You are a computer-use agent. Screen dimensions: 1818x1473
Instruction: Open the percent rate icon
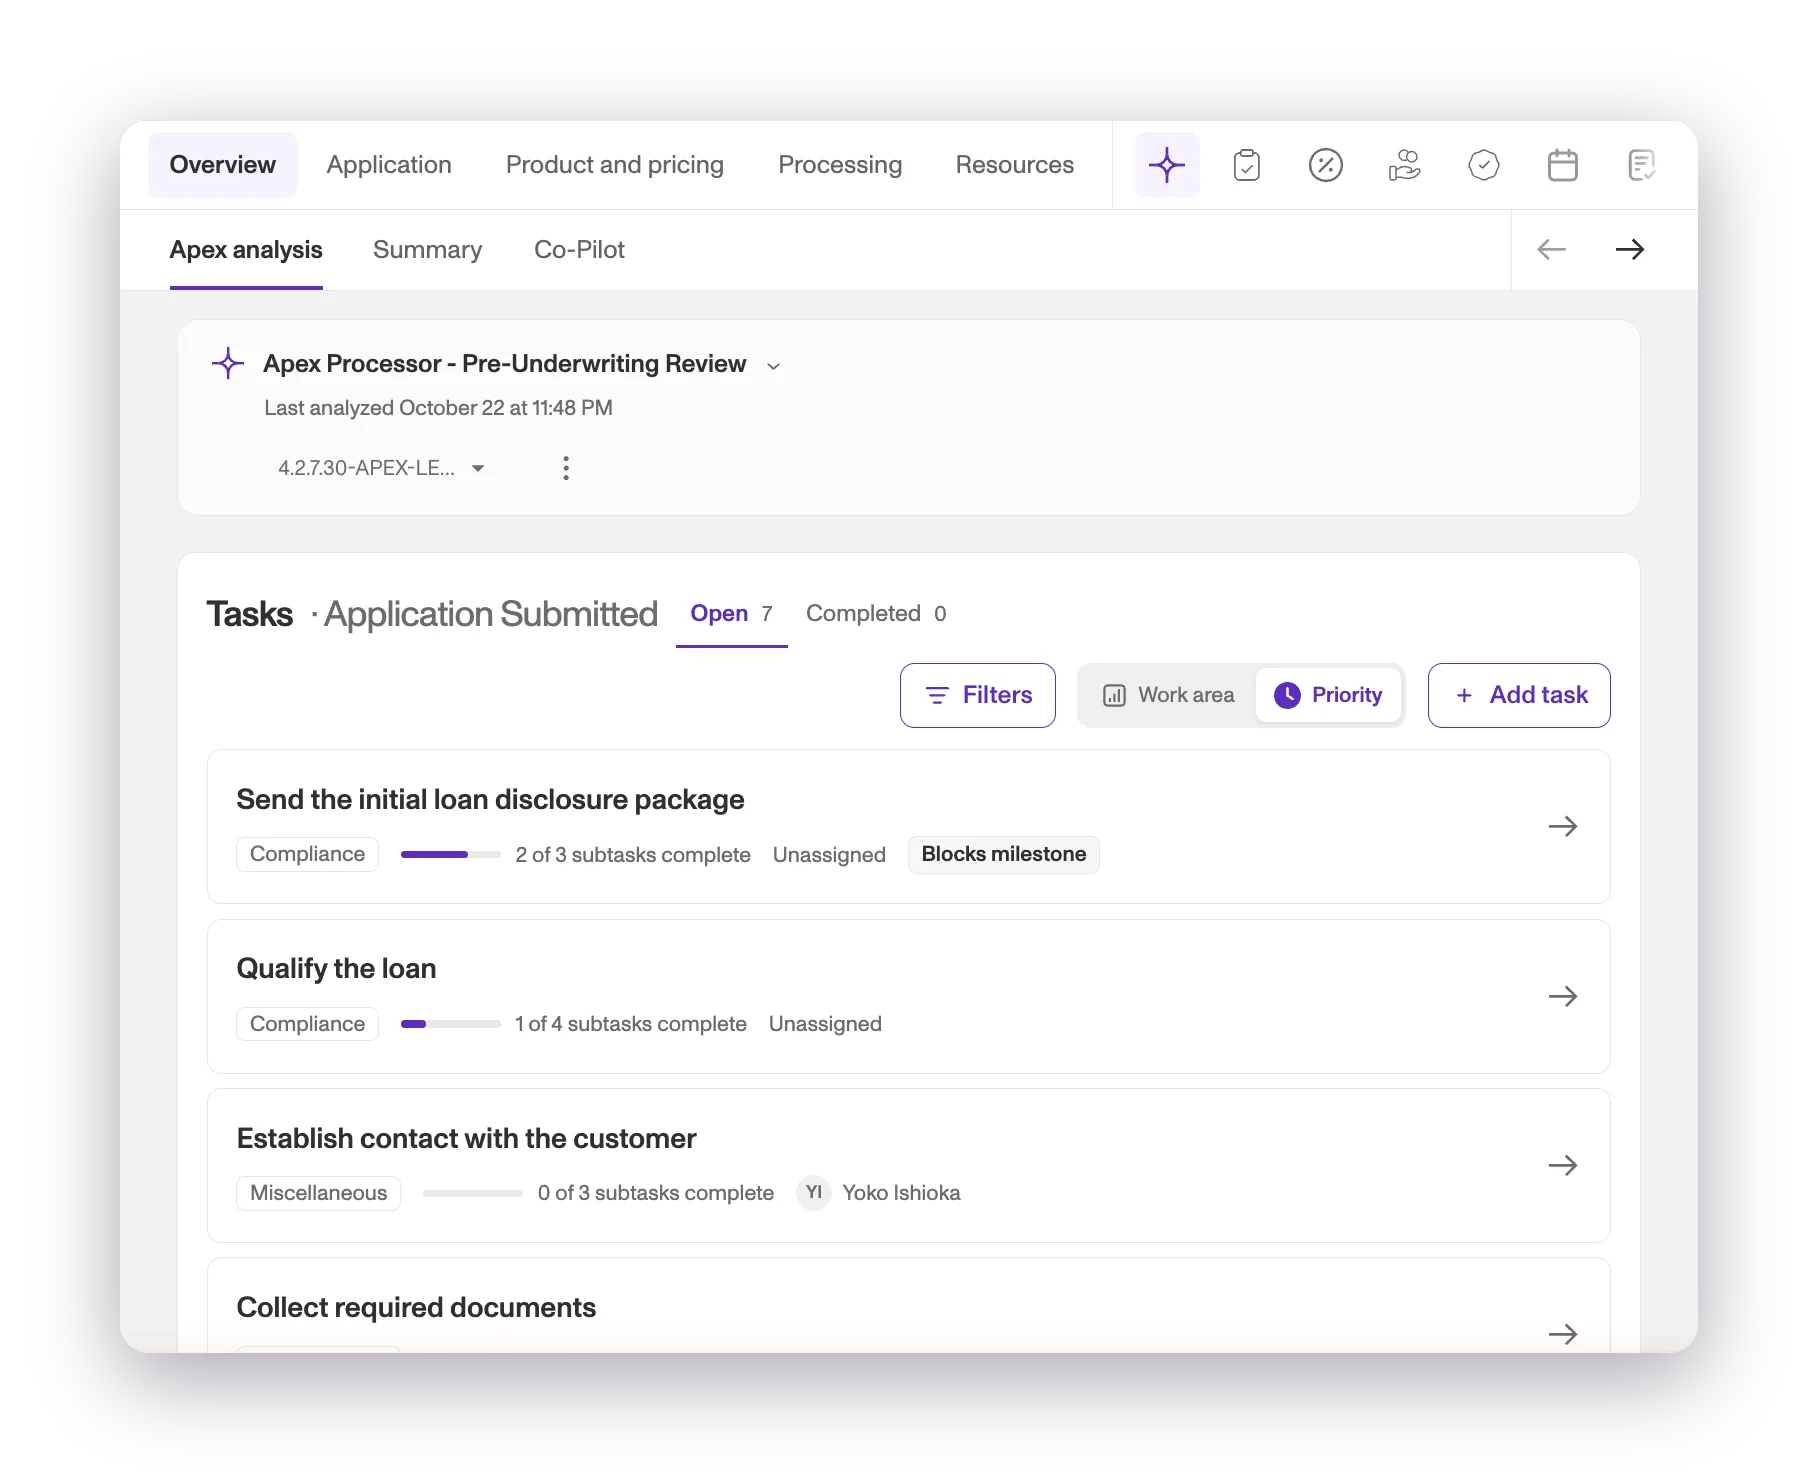[1326, 165]
